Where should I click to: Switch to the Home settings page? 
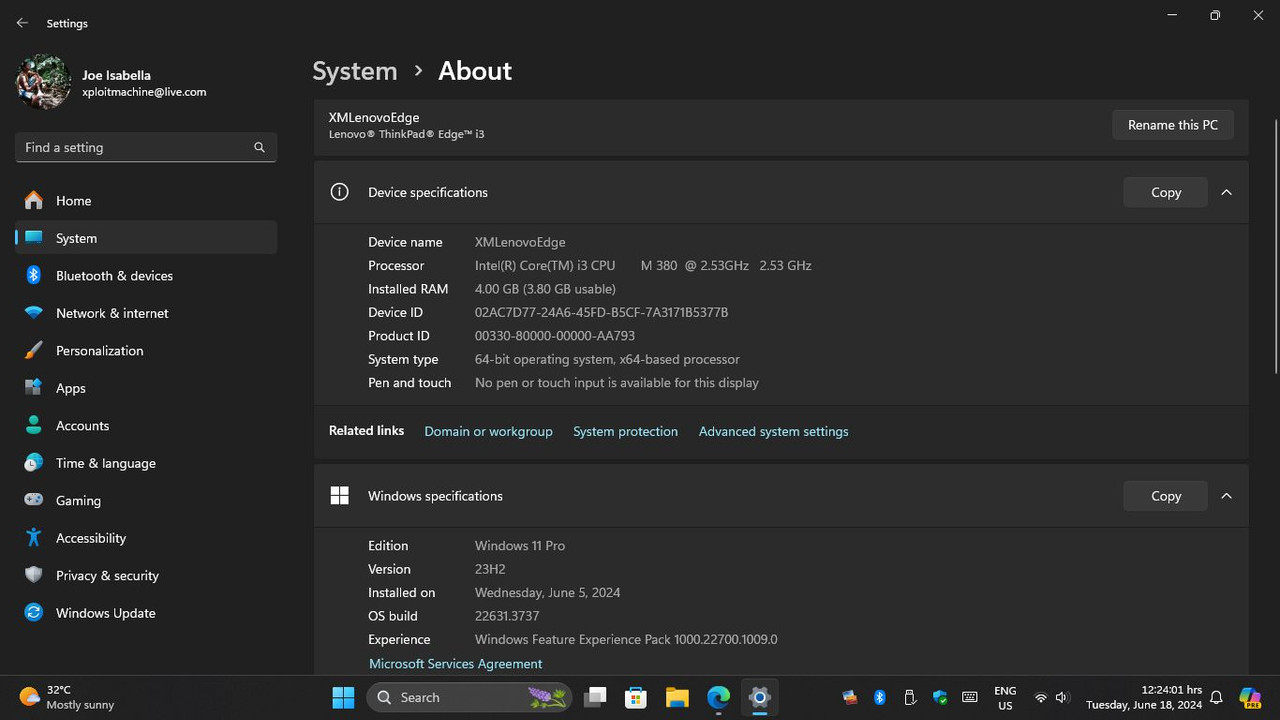pyautogui.click(x=73, y=200)
